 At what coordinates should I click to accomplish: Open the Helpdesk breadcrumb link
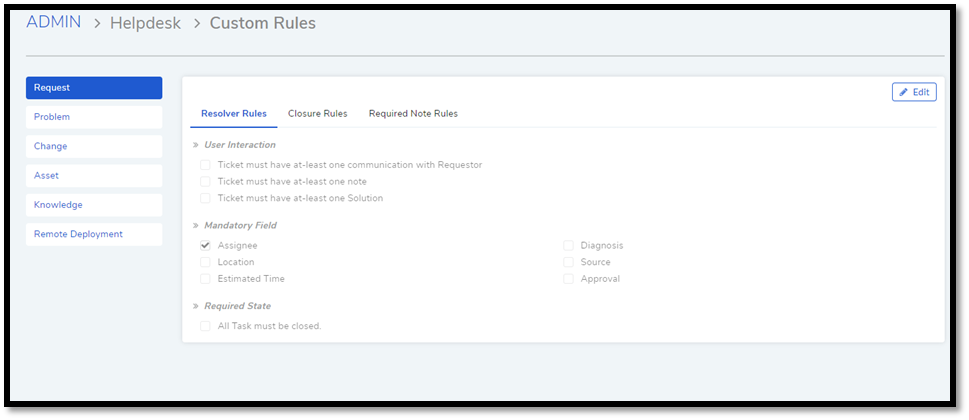(146, 23)
